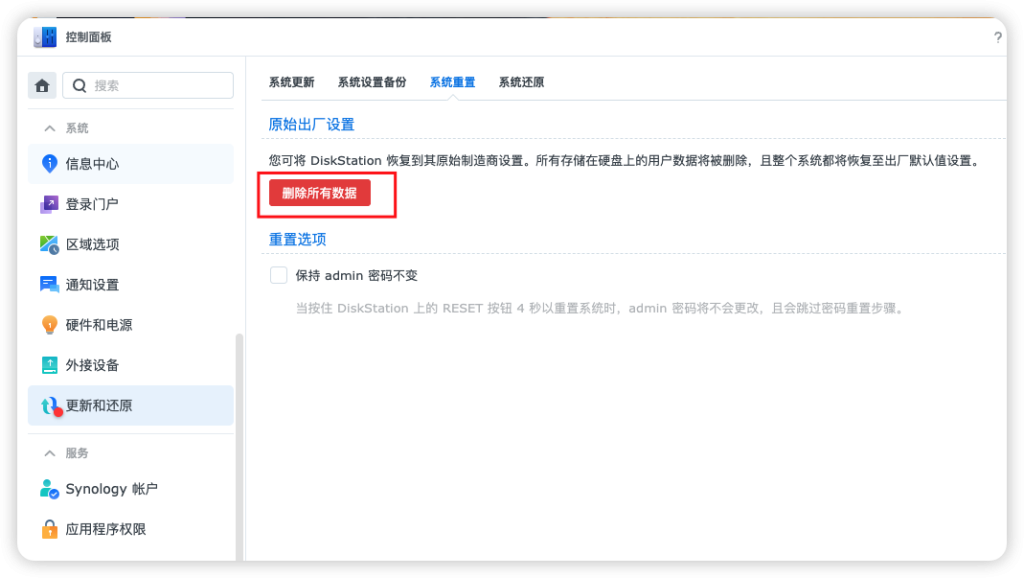
Task: Click the Control Panel app icon in title bar
Action: click(x=45, y=37)
